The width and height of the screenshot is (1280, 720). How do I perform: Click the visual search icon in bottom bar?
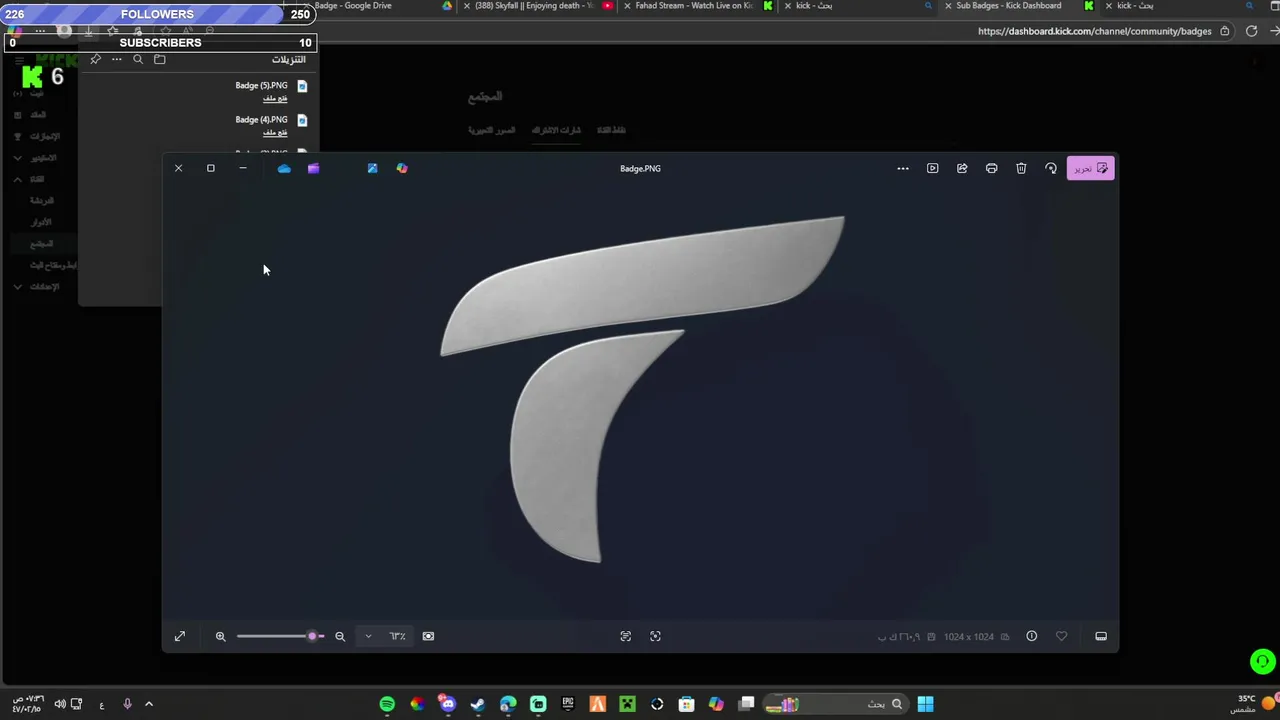(x=656, y=636)
